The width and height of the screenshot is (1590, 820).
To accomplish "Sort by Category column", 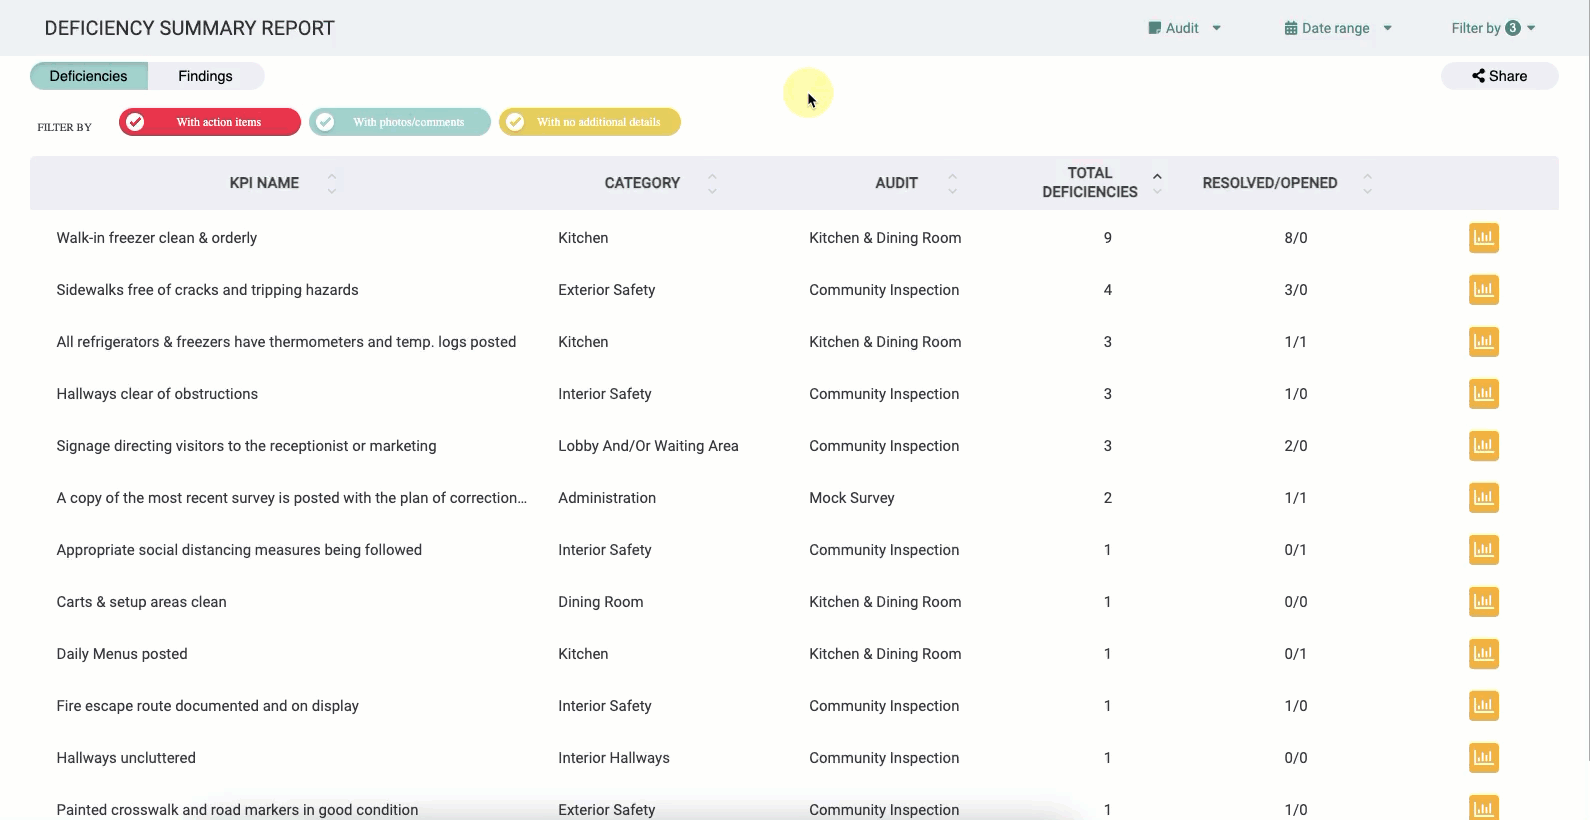I will (712, 183).
